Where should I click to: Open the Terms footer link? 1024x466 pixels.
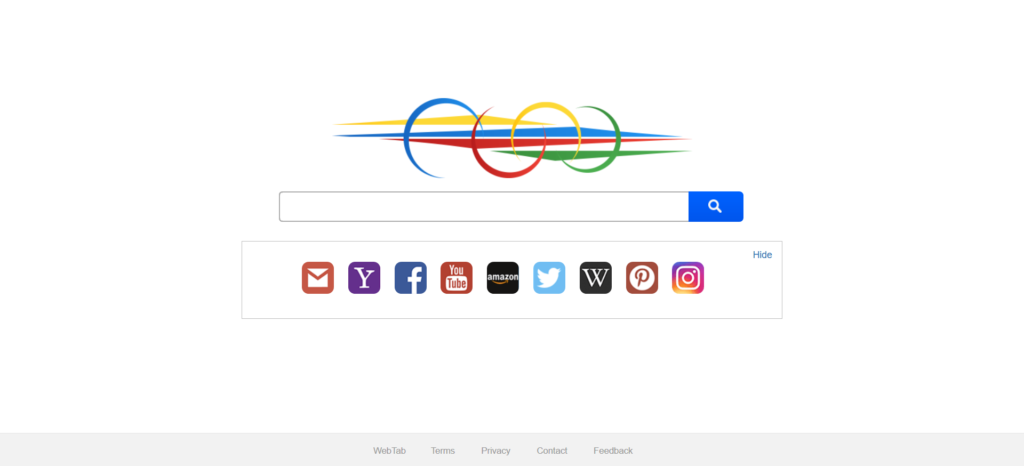pos(443,450)
